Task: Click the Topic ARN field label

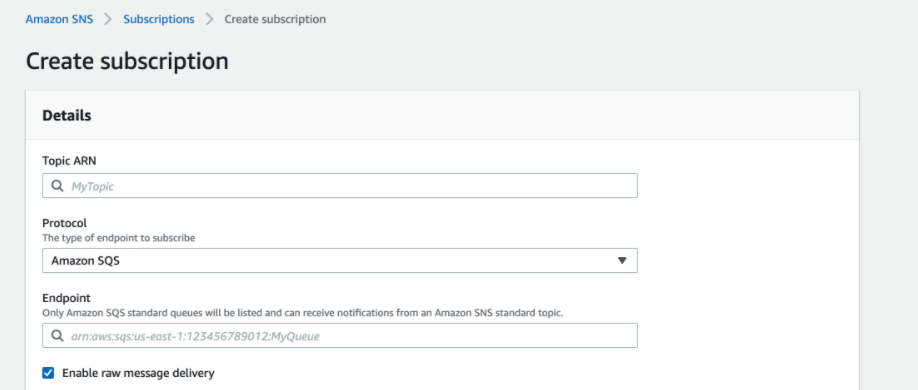Action: point(69,160)
